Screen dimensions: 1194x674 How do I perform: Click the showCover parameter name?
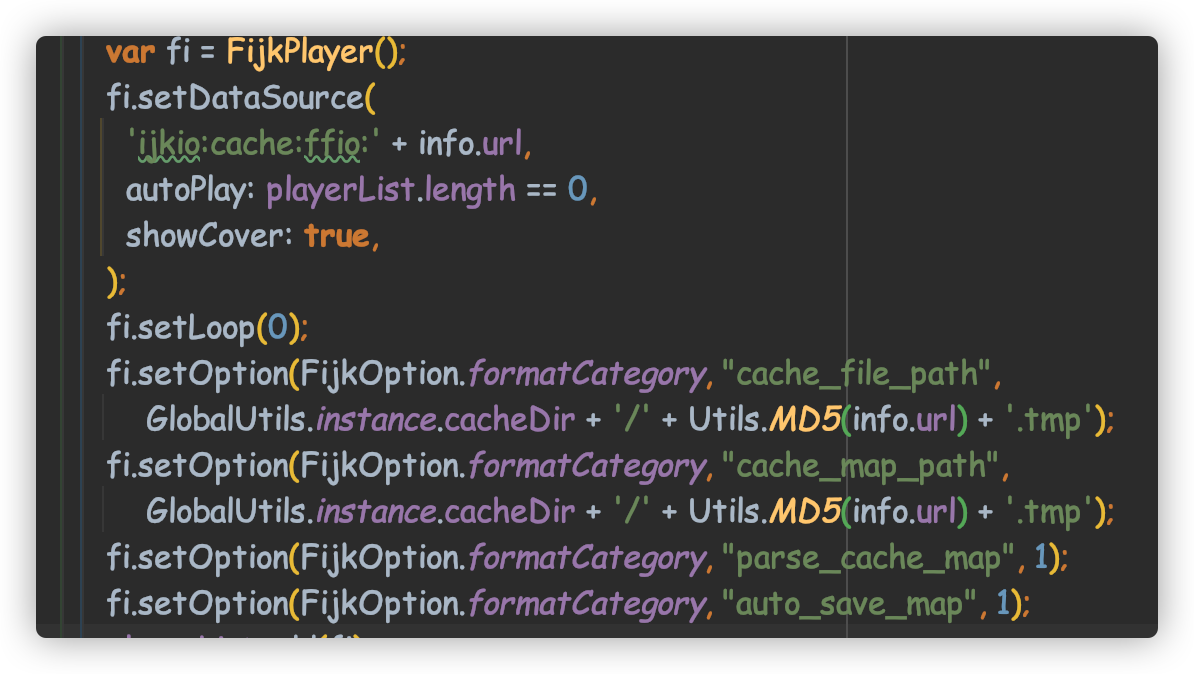pos(204,236)
